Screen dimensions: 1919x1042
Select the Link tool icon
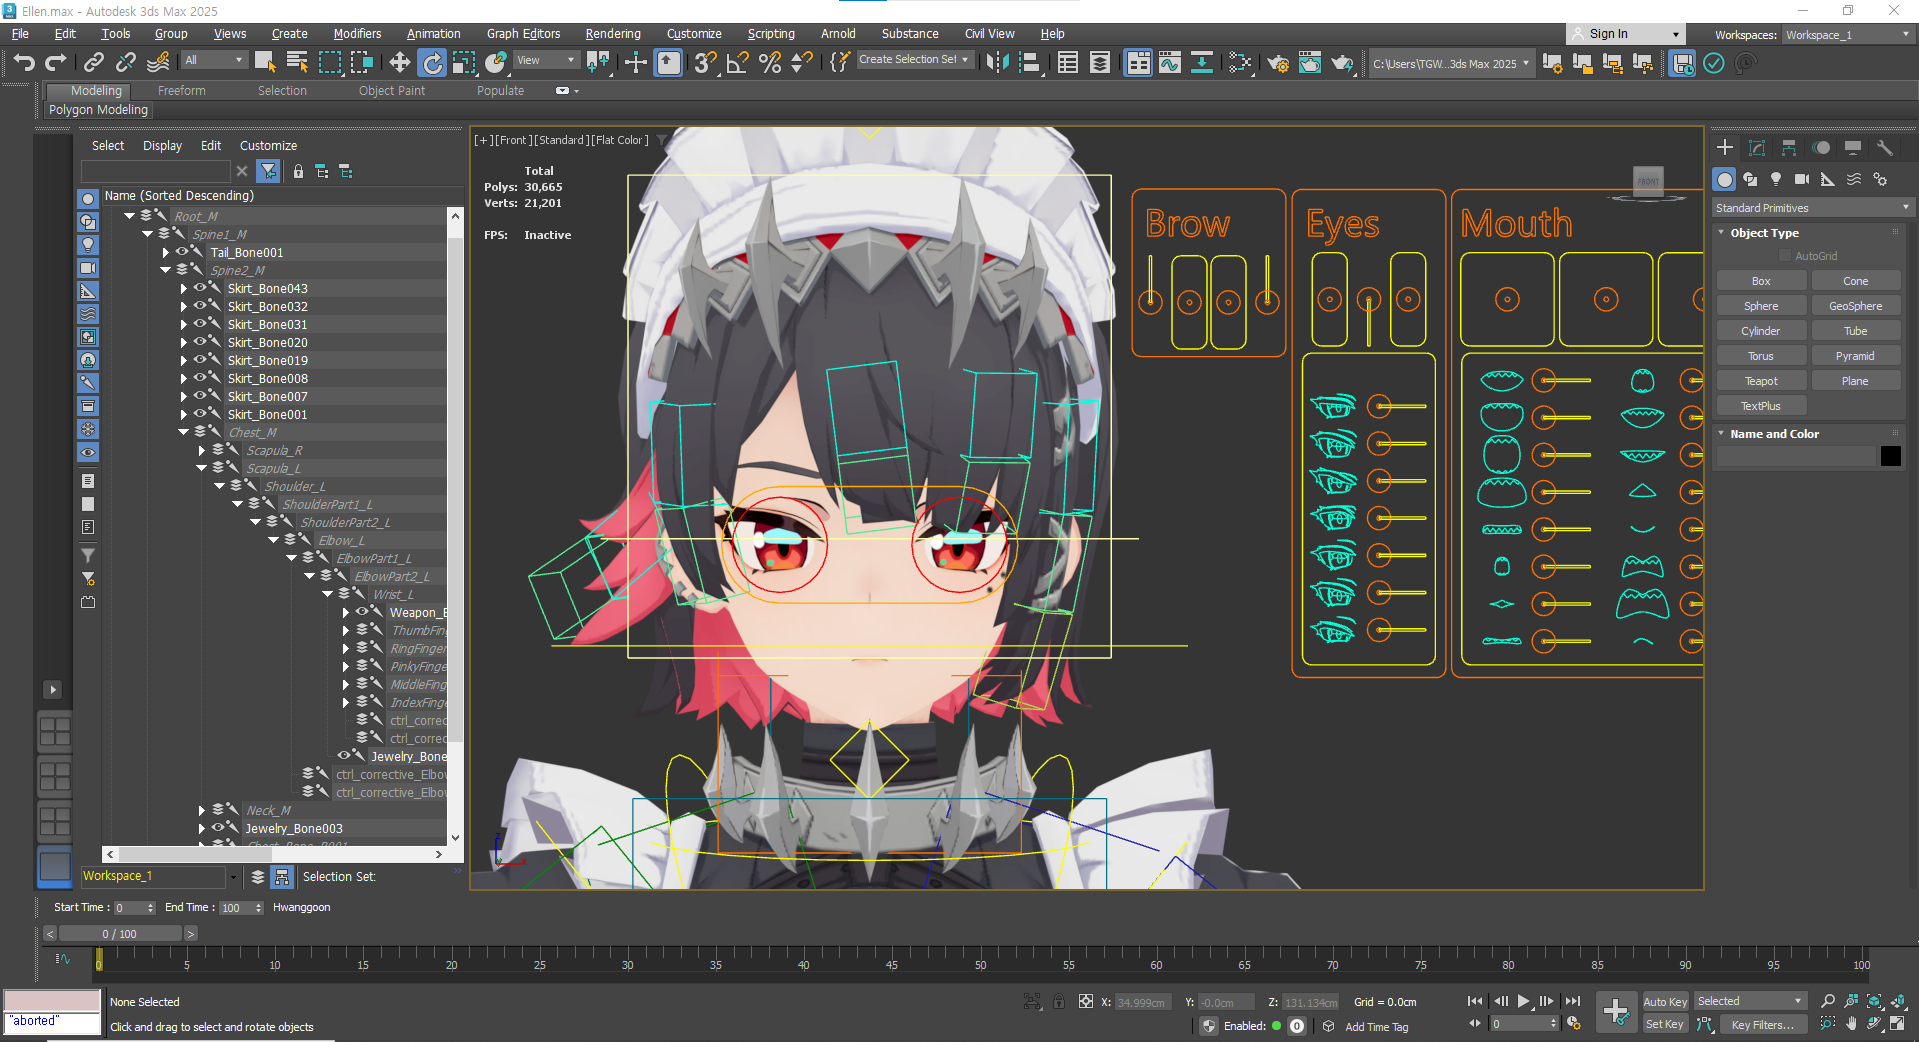[94, 63]
